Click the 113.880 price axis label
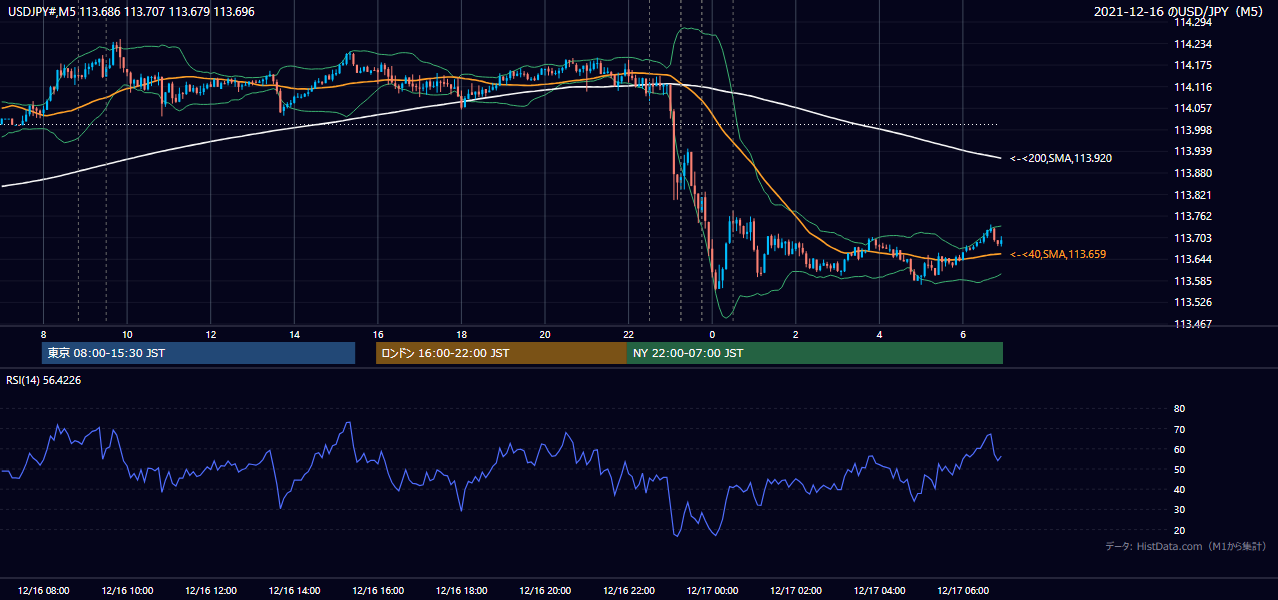 coord(1193,173)
